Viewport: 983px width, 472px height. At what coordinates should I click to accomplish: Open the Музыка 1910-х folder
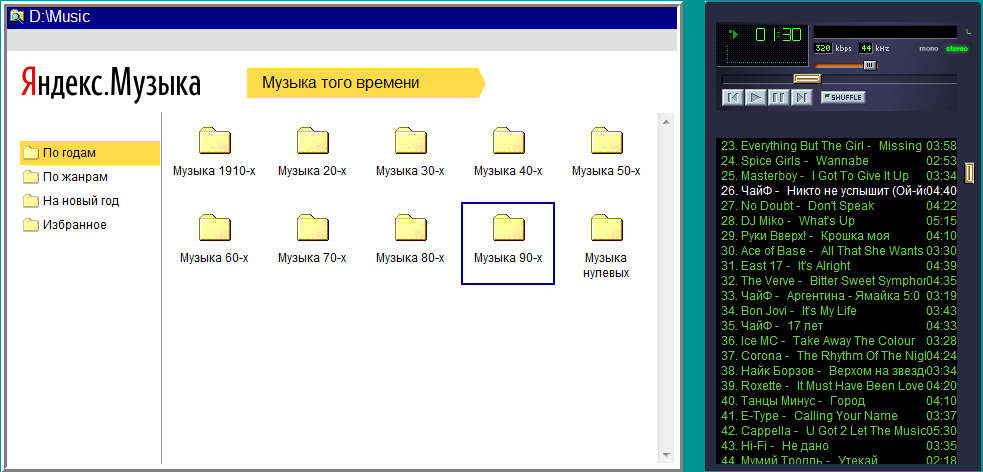(214, 141)
